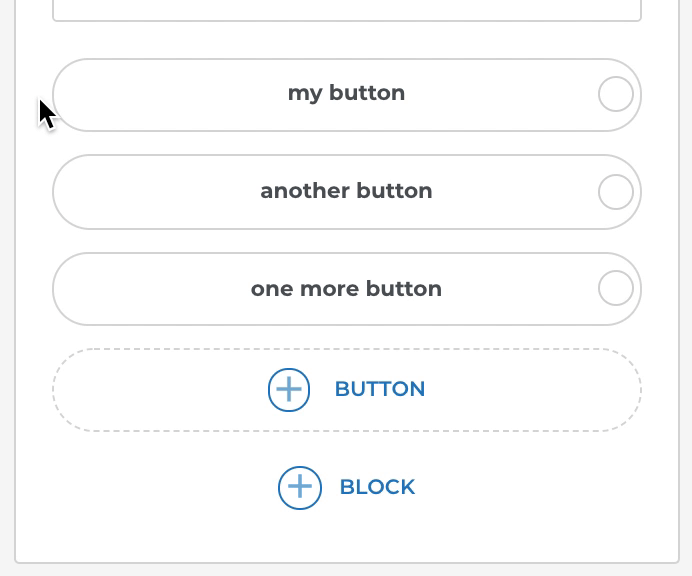Choose 'another button' via its round selector
The height and width of the screenshot is (576, 692).
[x=615, y=191]
